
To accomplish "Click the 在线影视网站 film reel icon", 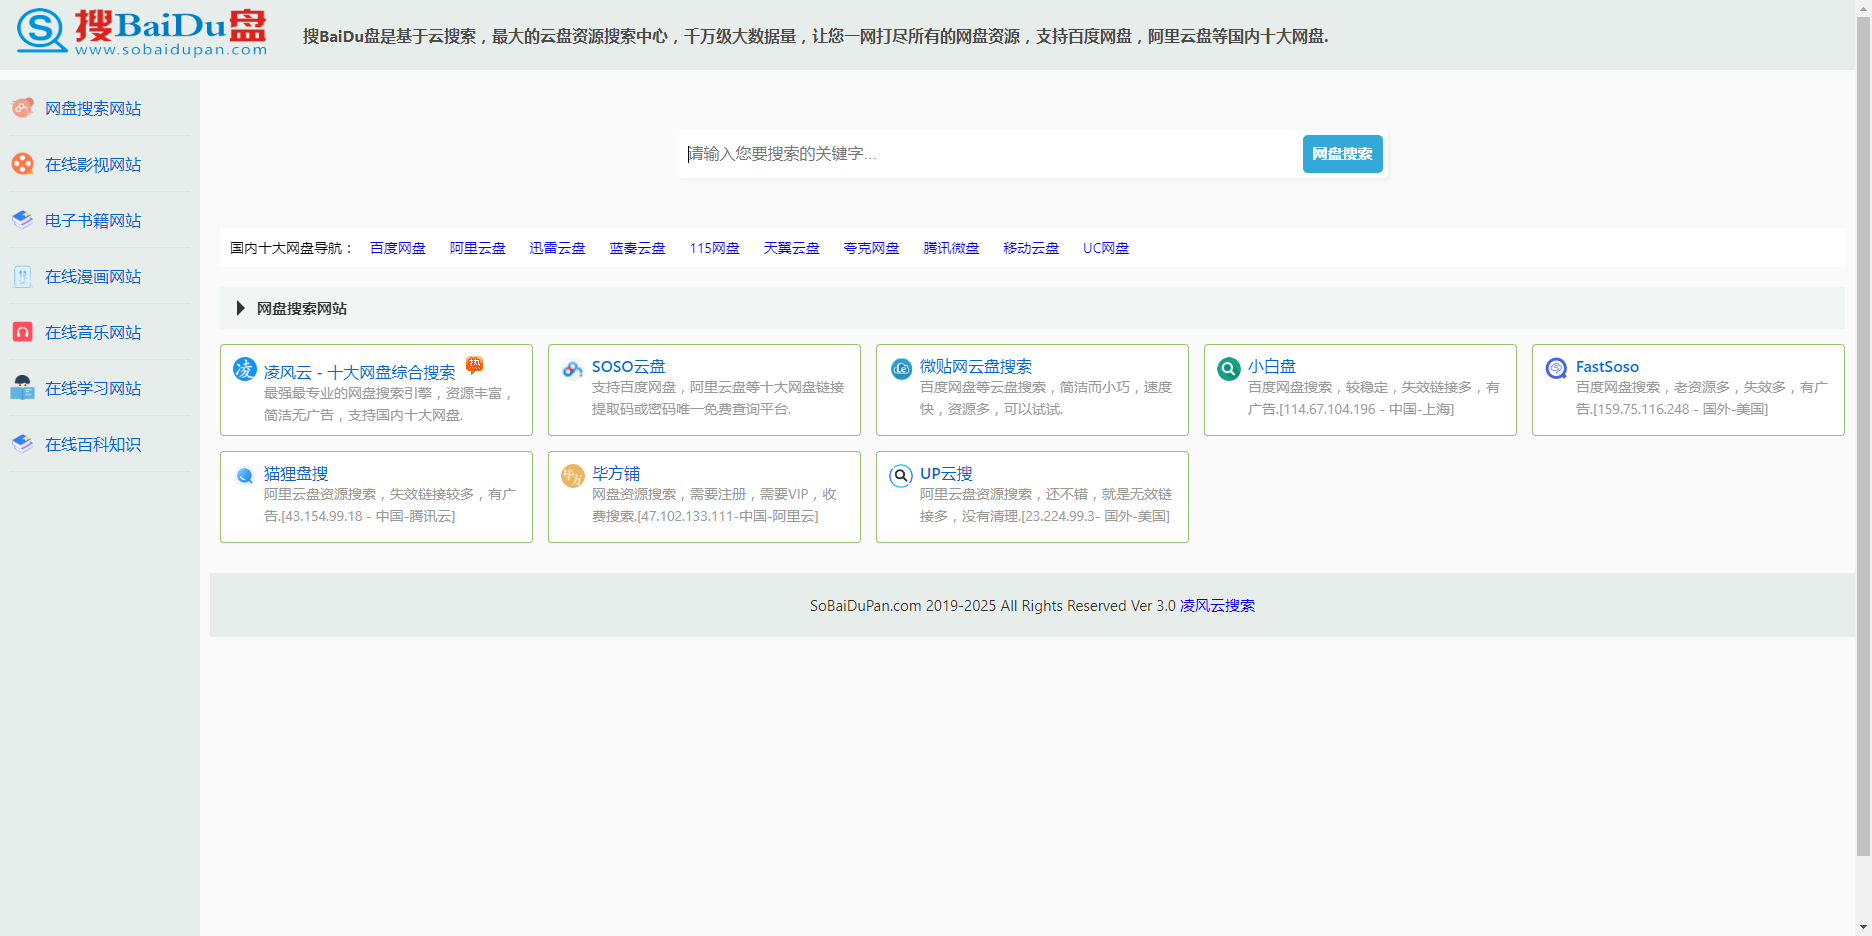I will tap(22, 163).
